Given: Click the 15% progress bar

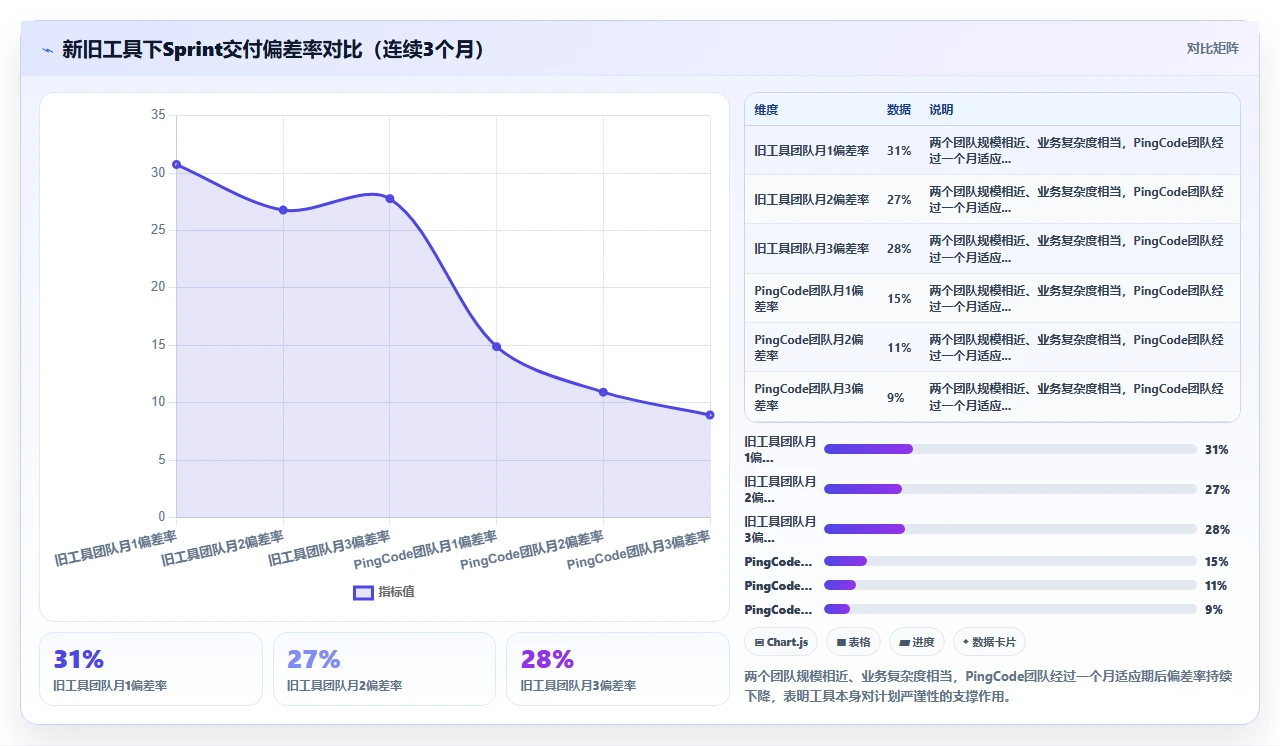Looking at the screenshot, I should (1010, 561).
